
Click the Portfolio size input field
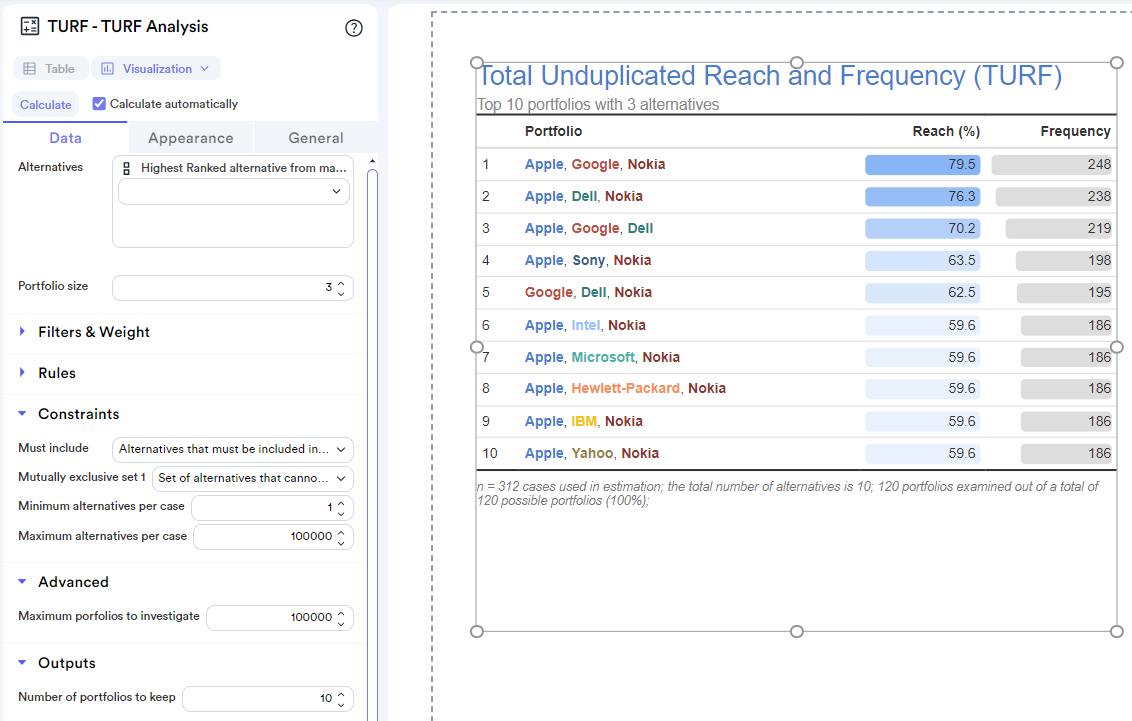click(x=232, y=288)
